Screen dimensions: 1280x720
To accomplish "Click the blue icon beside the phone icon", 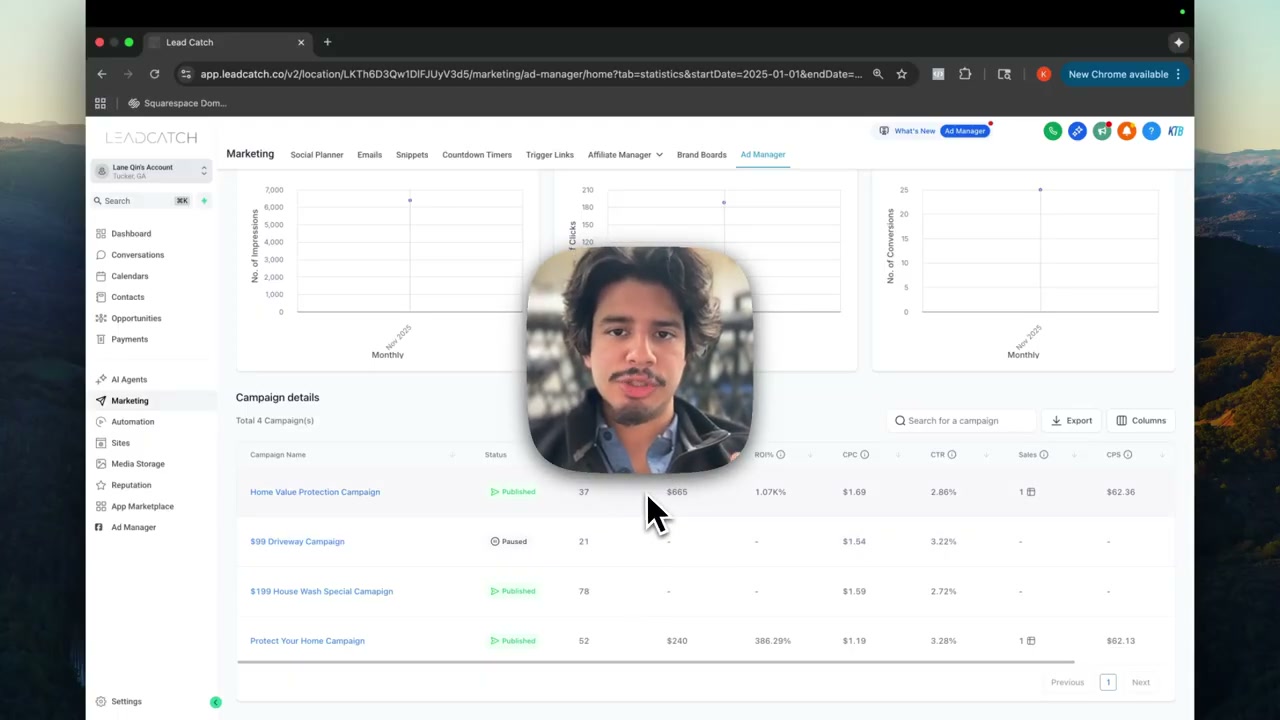I will click(x=1077, y=131).
